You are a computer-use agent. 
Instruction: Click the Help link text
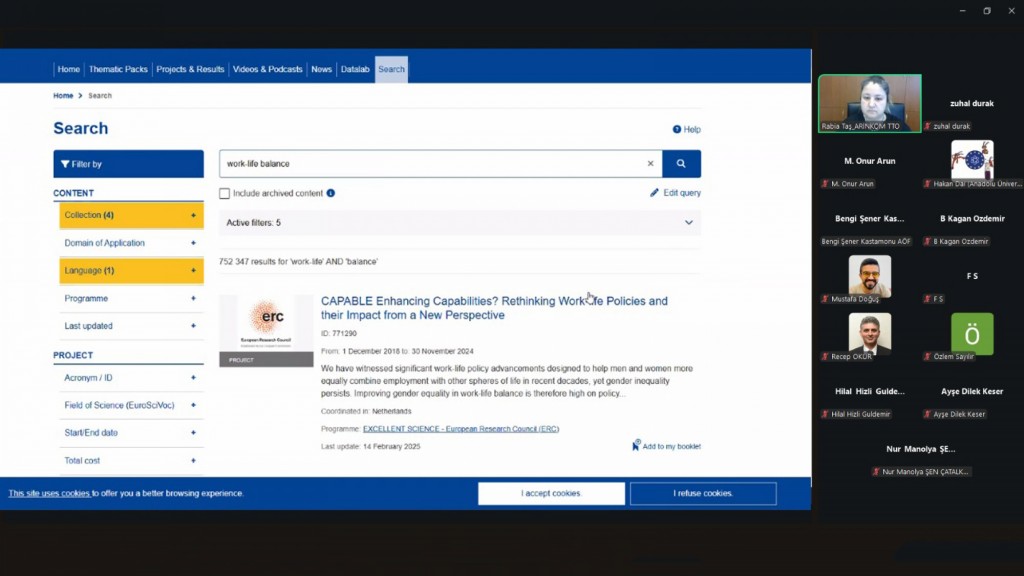[692, 129]
